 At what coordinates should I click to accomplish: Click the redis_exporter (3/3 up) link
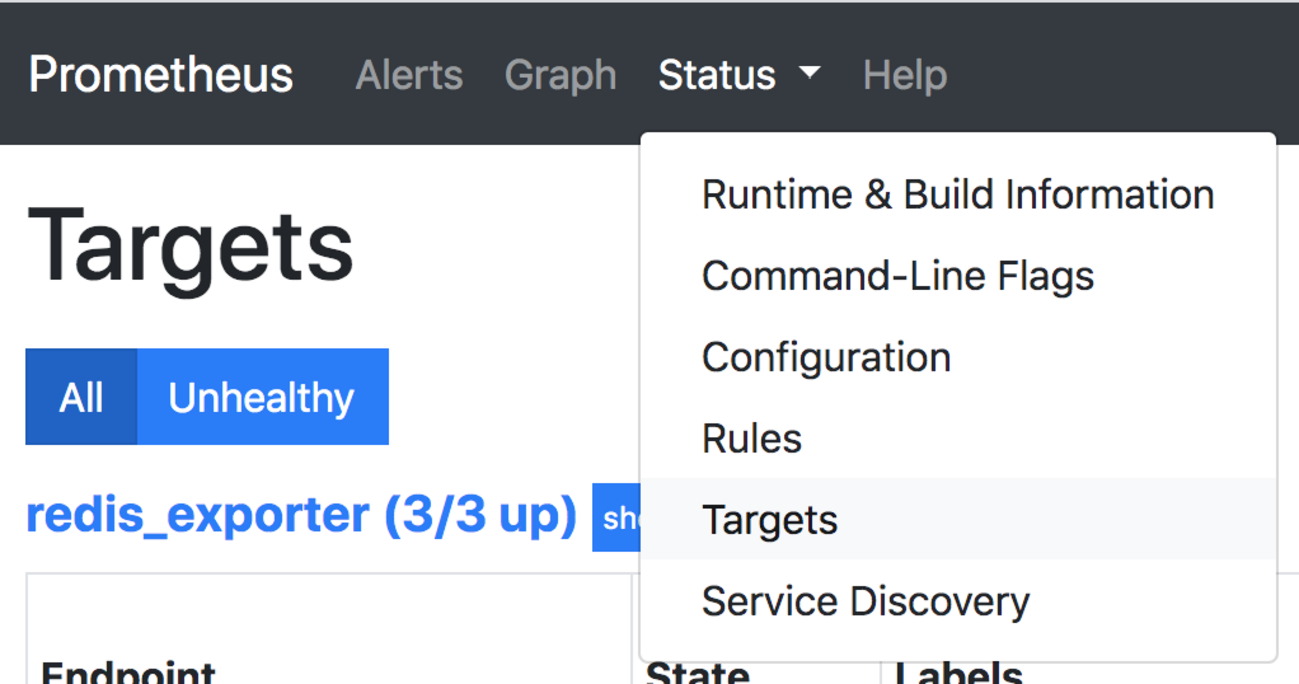301,515
